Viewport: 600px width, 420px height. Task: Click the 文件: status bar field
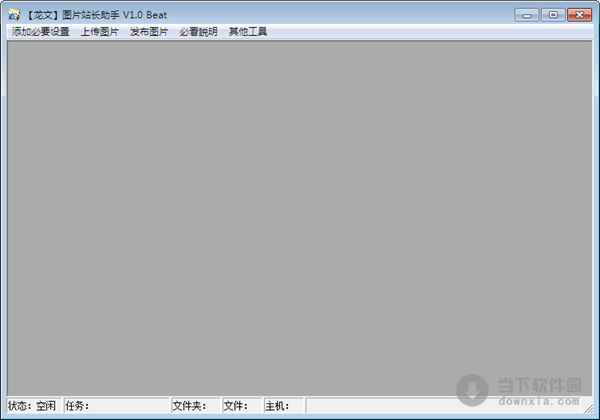coord(242,405)
